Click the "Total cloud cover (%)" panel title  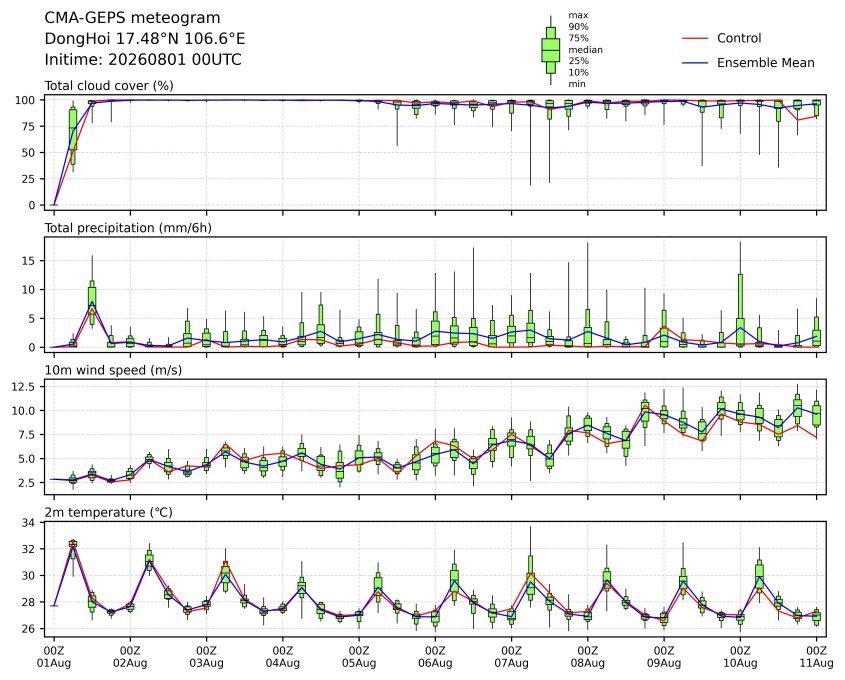[109, 86]
